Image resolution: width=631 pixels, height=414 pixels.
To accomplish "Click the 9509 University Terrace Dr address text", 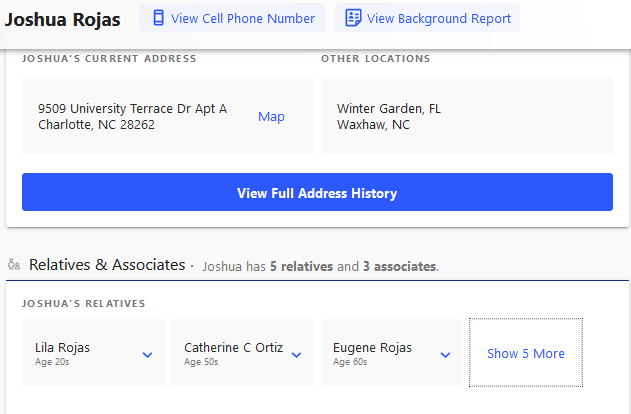I will (132, 108).
